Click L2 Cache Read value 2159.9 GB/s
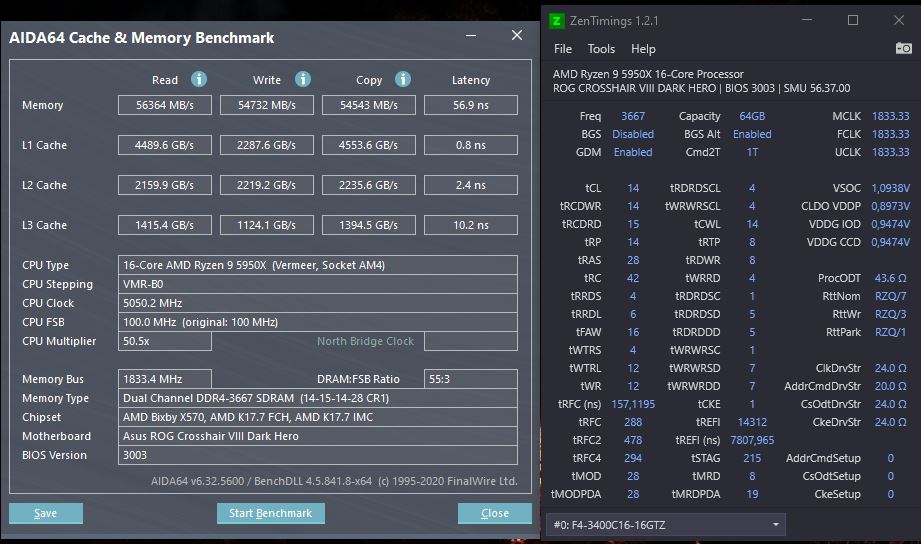This screenshot has width=921, height=544. click(164, 185)
